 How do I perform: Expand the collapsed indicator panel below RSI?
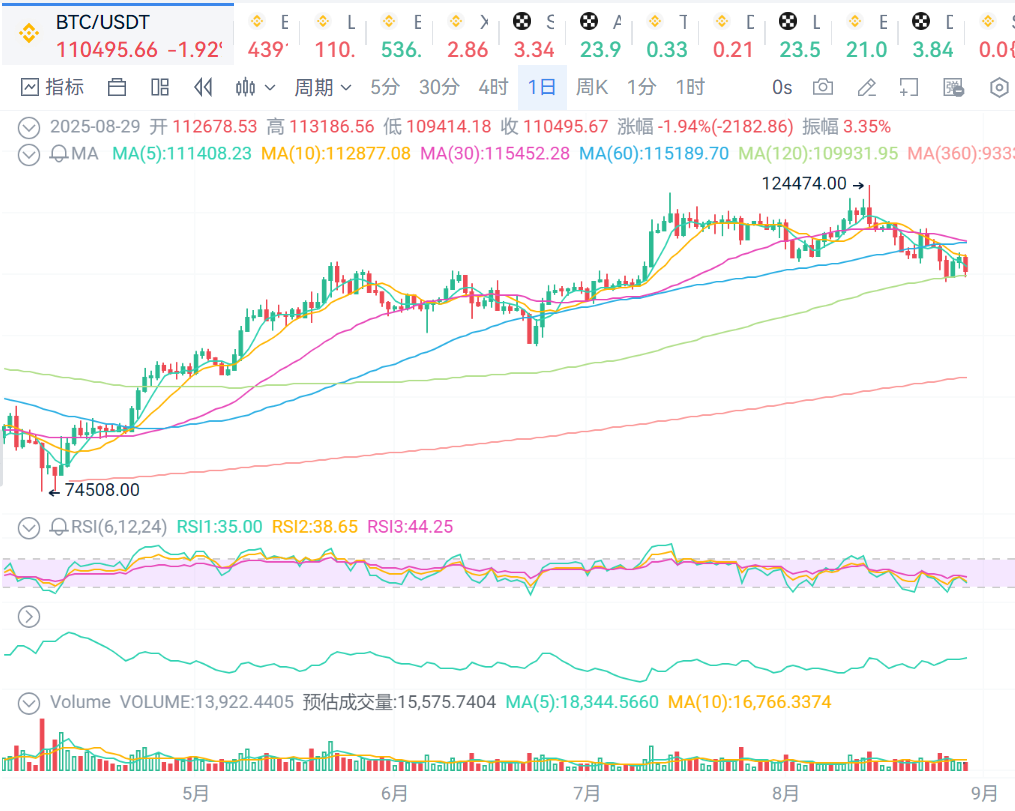tap(28, 616)
